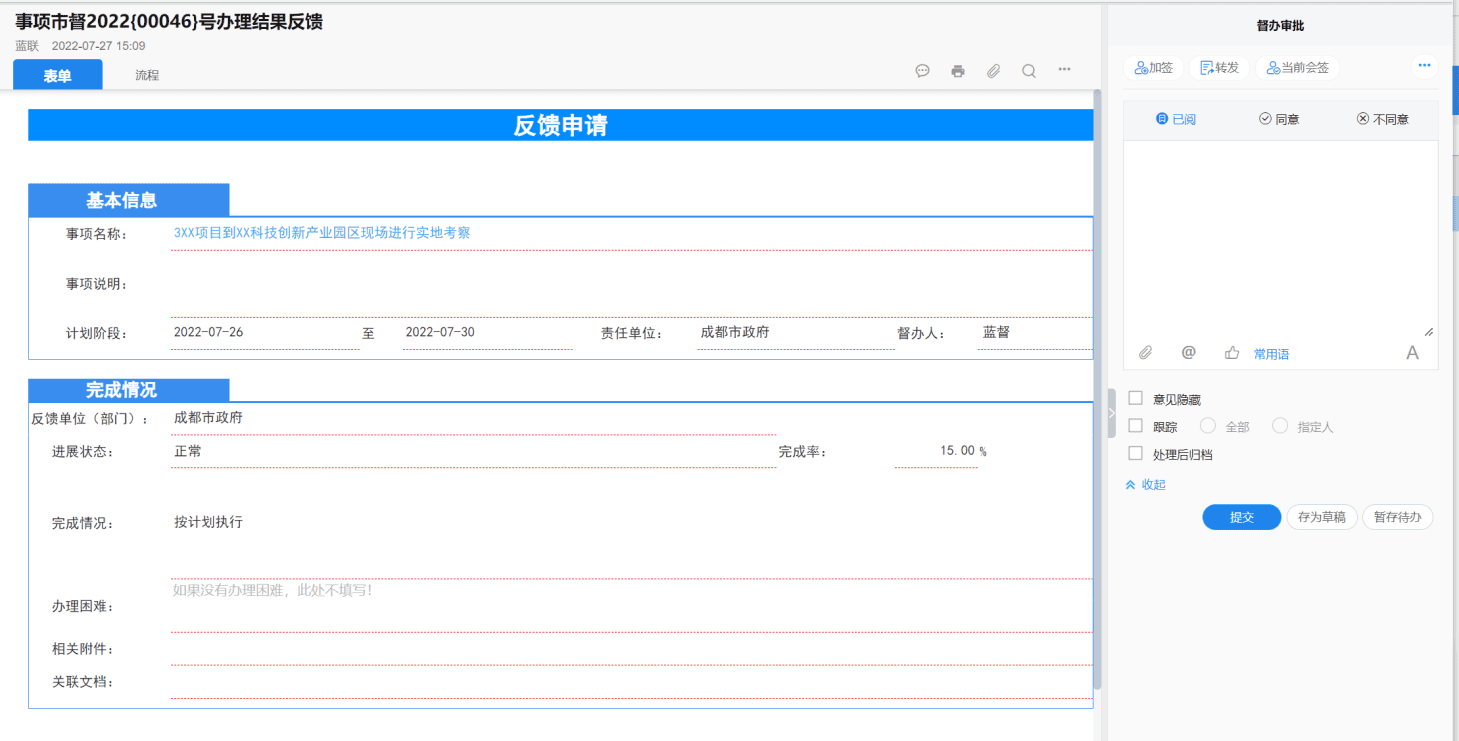This screenshot has width=1459, height=741.
Task: Select the 指定人 radio button
Action: [x=1280, y=426]
